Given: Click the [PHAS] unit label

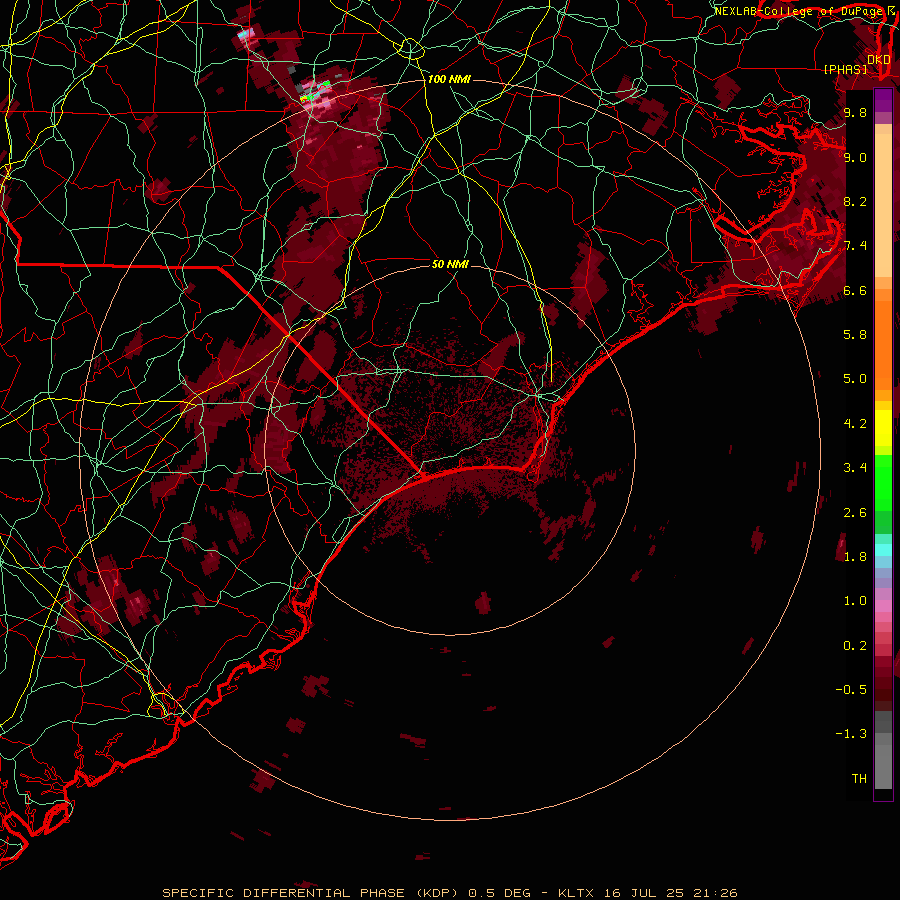Looking at the screenshot, I should click(845, 69).
